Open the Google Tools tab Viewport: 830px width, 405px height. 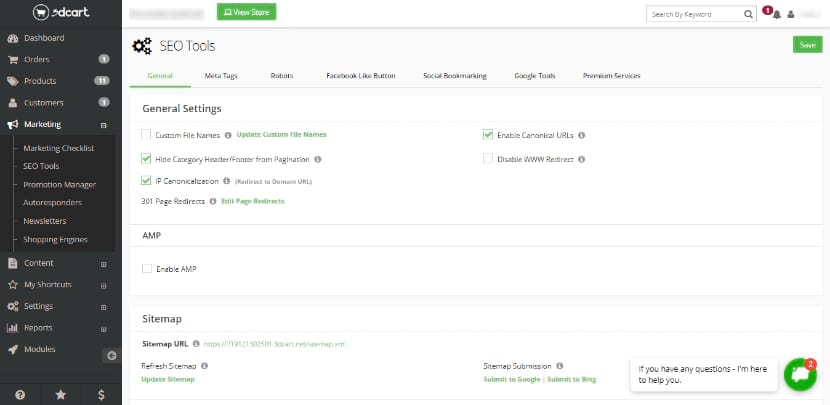[534, 75]
